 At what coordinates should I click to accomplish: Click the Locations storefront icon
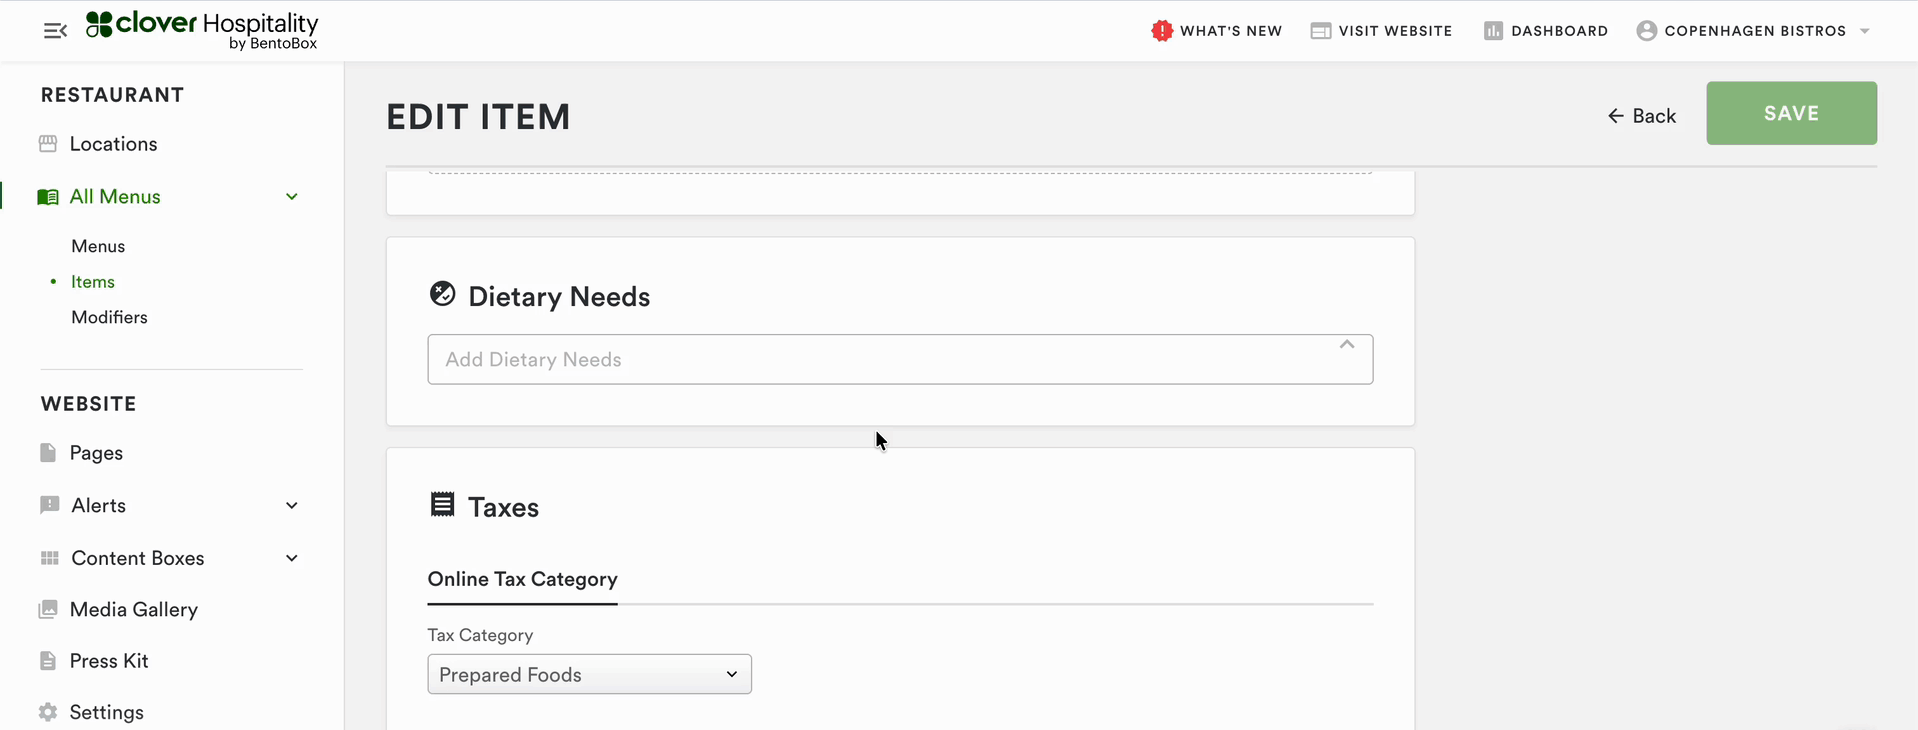coord(48,144)
